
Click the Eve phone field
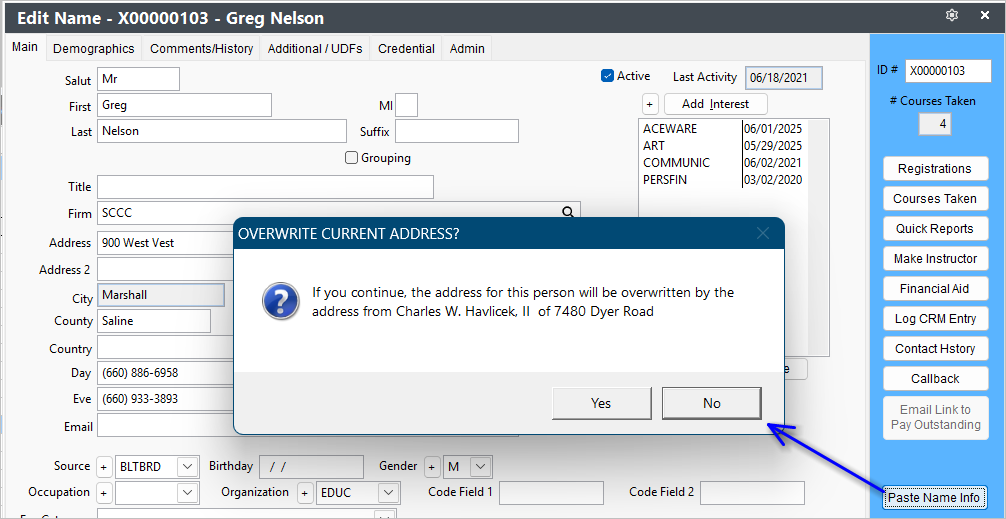(166, 399)
